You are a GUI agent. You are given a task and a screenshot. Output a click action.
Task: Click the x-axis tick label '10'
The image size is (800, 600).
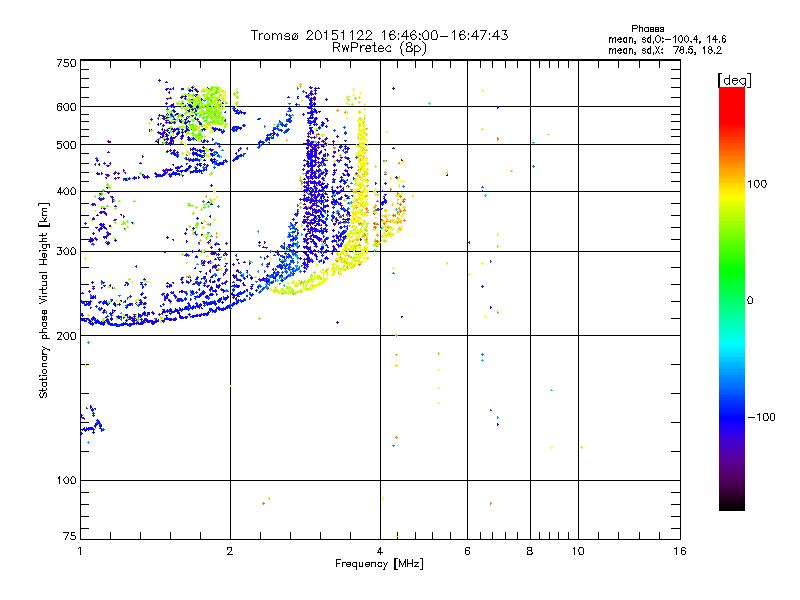point(578,551)
